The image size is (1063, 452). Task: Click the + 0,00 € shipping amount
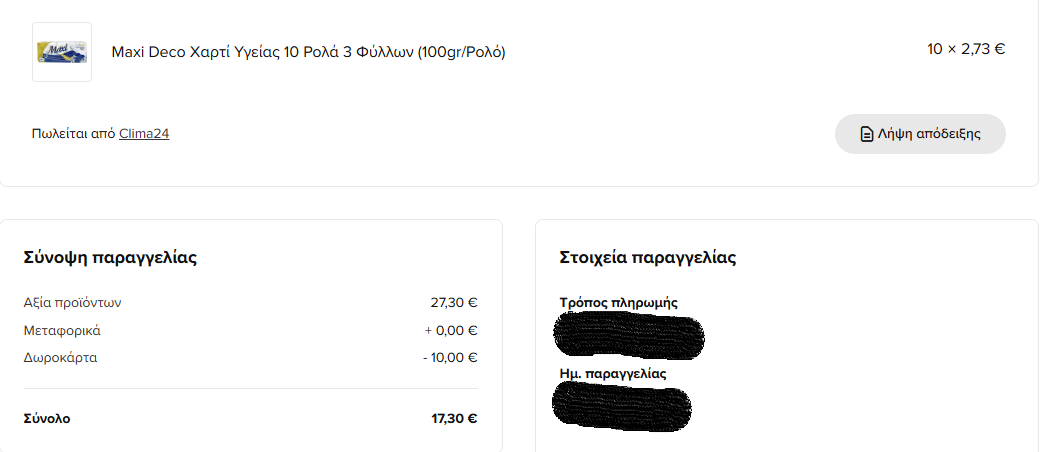(x=451, y=331)
